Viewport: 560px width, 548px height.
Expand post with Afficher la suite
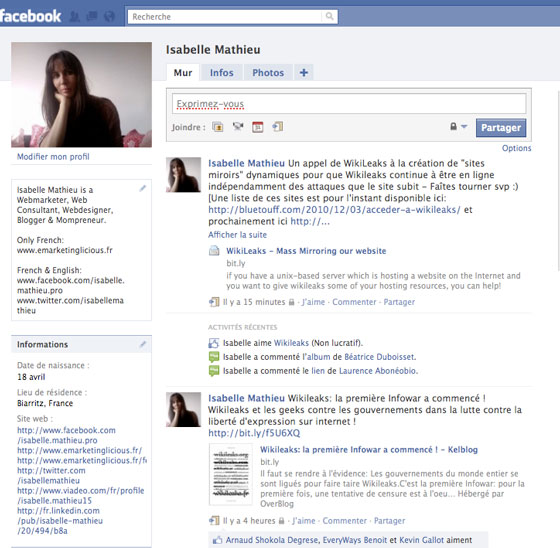pos(238,235)
